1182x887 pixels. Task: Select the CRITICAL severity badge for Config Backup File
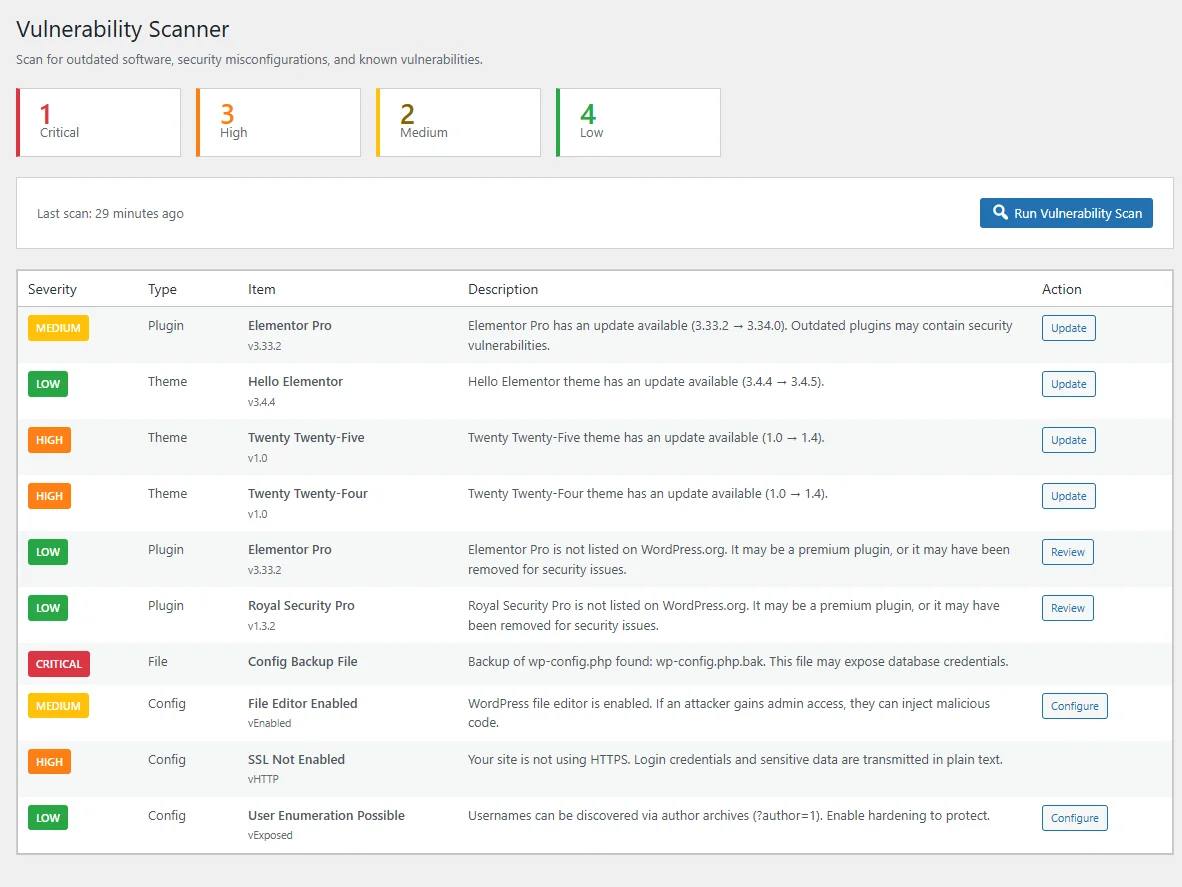58,664
